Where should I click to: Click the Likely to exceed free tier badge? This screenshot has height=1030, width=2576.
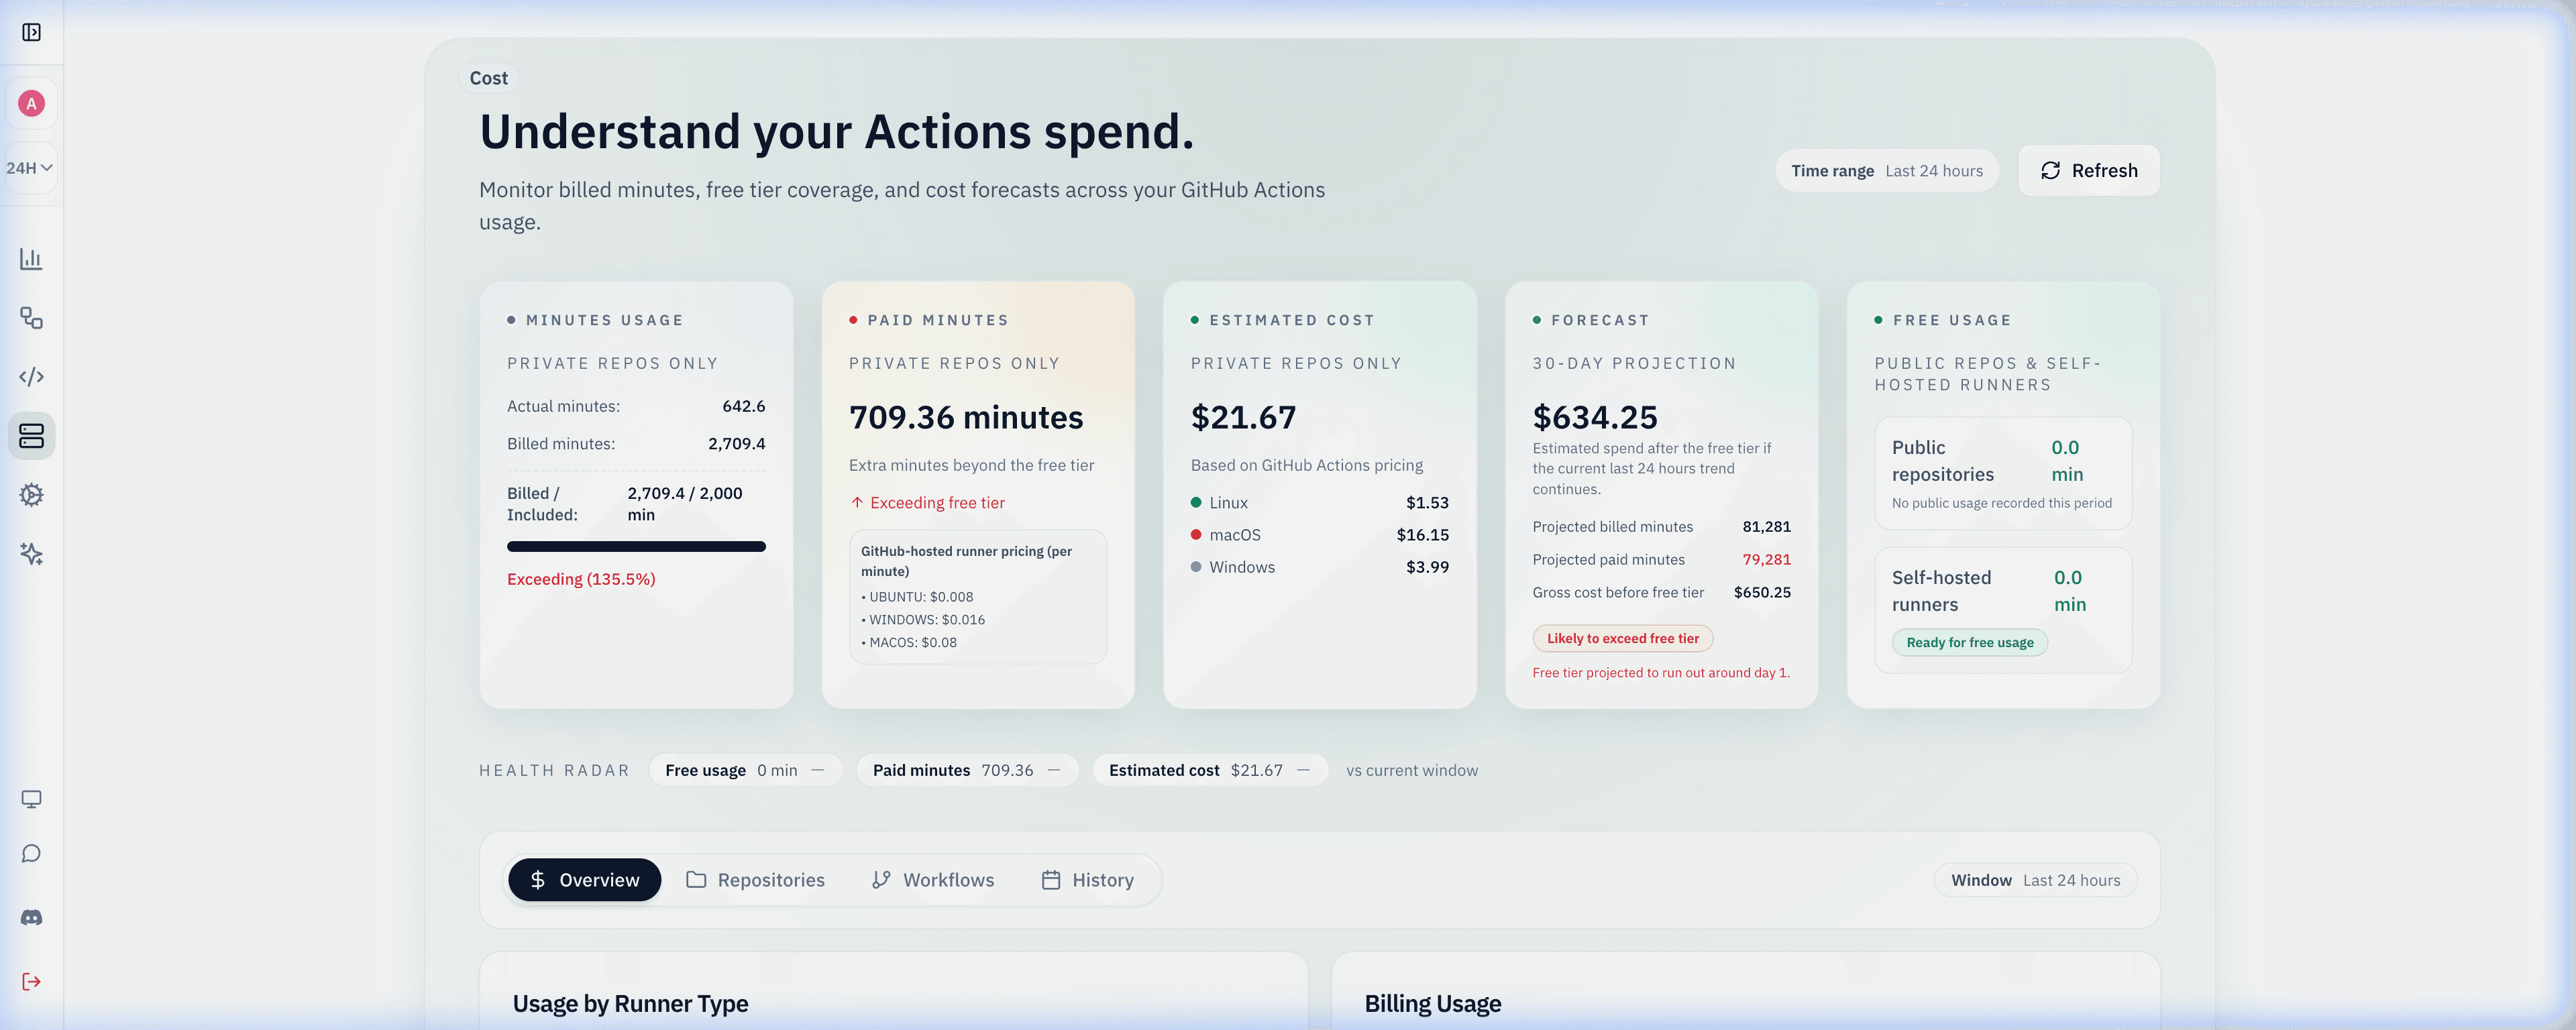(1622, 638)
